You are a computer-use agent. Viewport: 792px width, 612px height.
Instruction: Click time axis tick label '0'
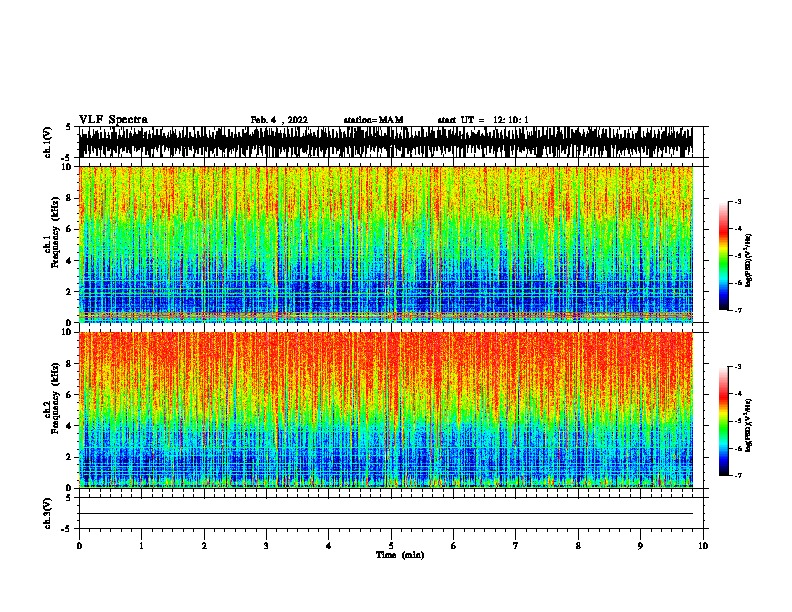[x=79, y=546]
